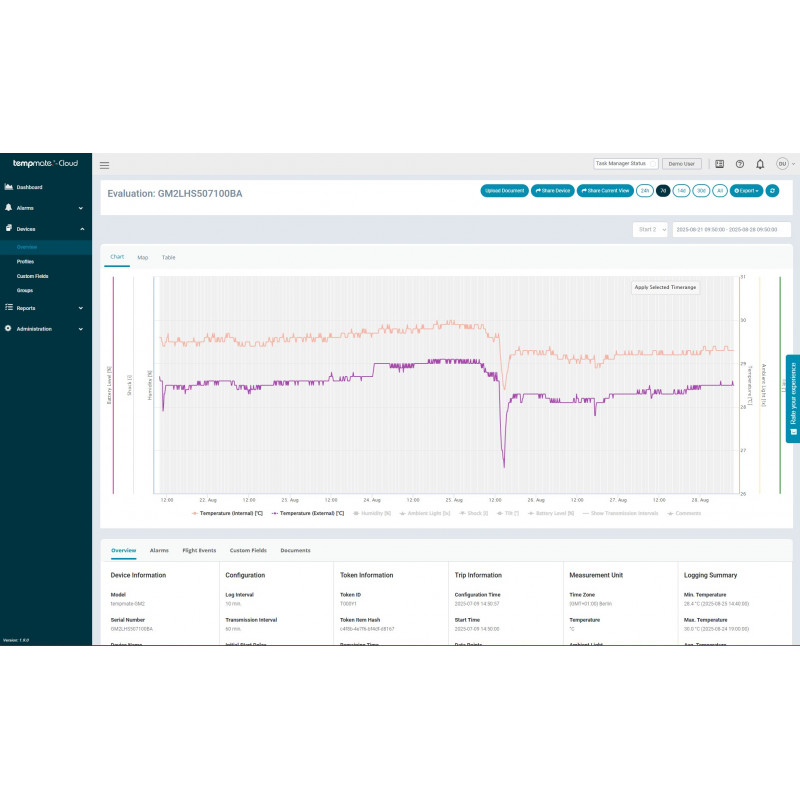
Task: Open the Flight Events tab
Action: point(199,550)
